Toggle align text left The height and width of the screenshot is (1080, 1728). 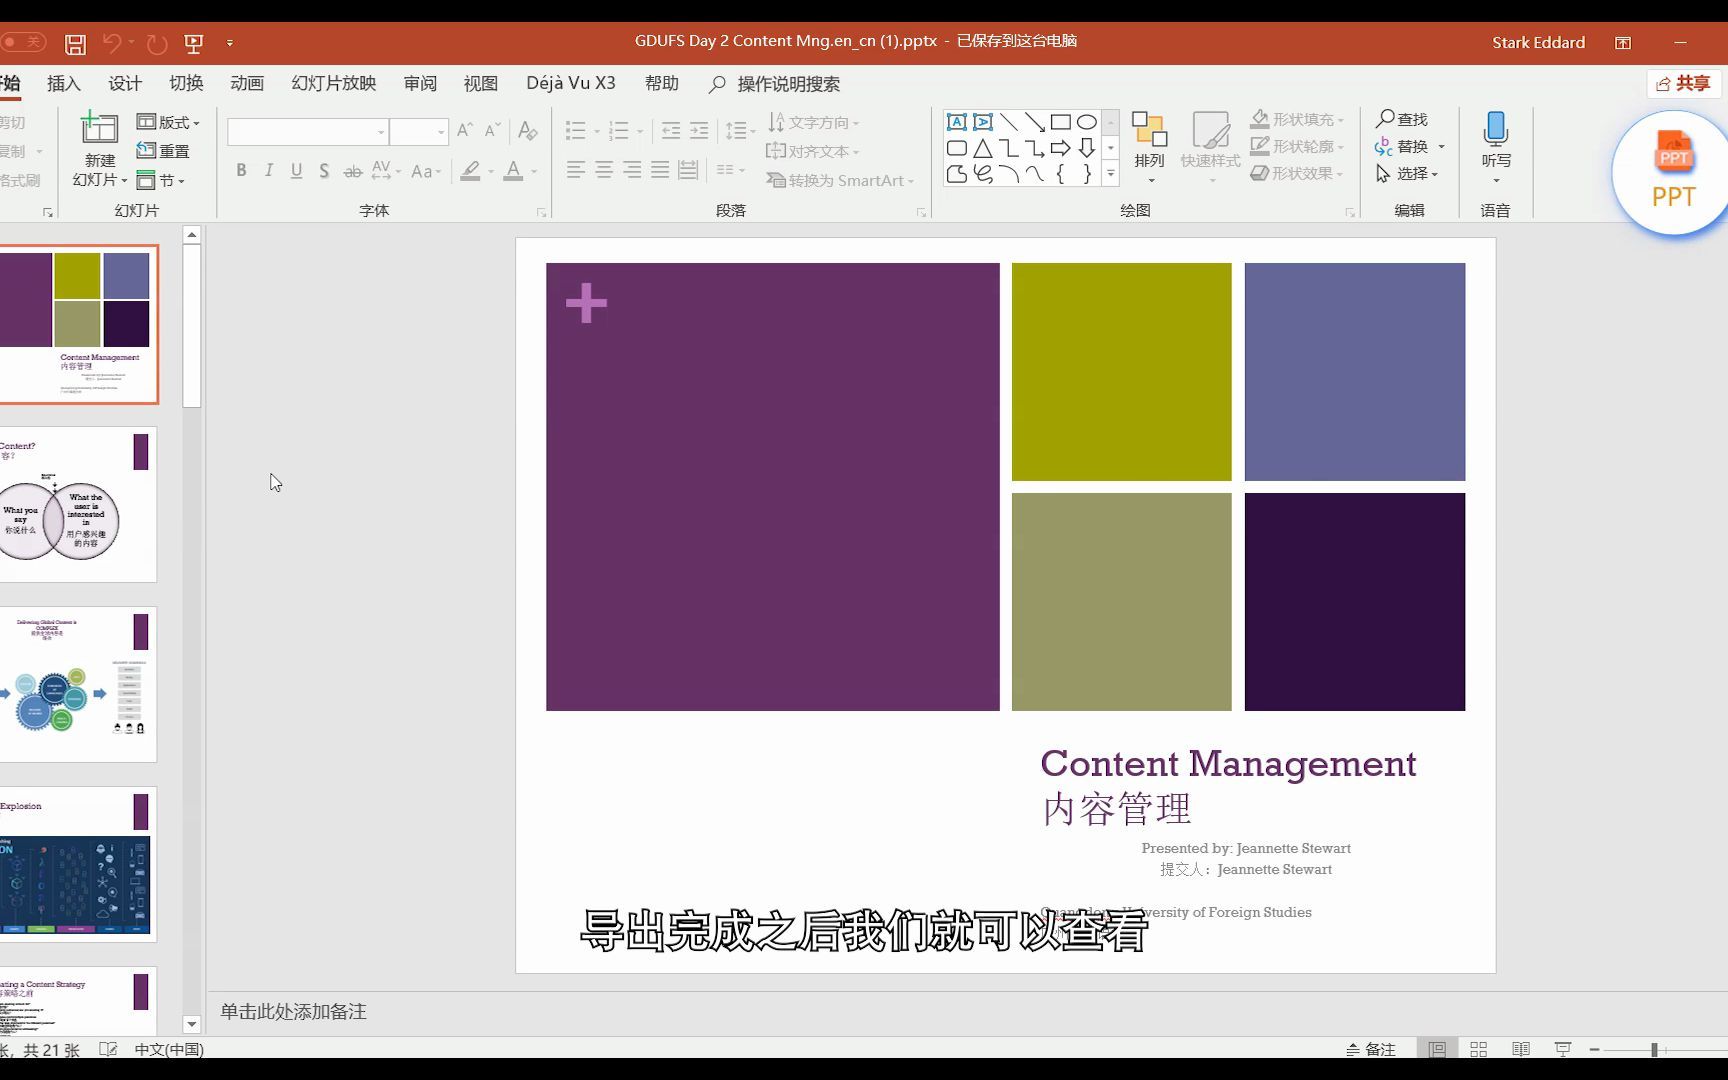point(576,170)
